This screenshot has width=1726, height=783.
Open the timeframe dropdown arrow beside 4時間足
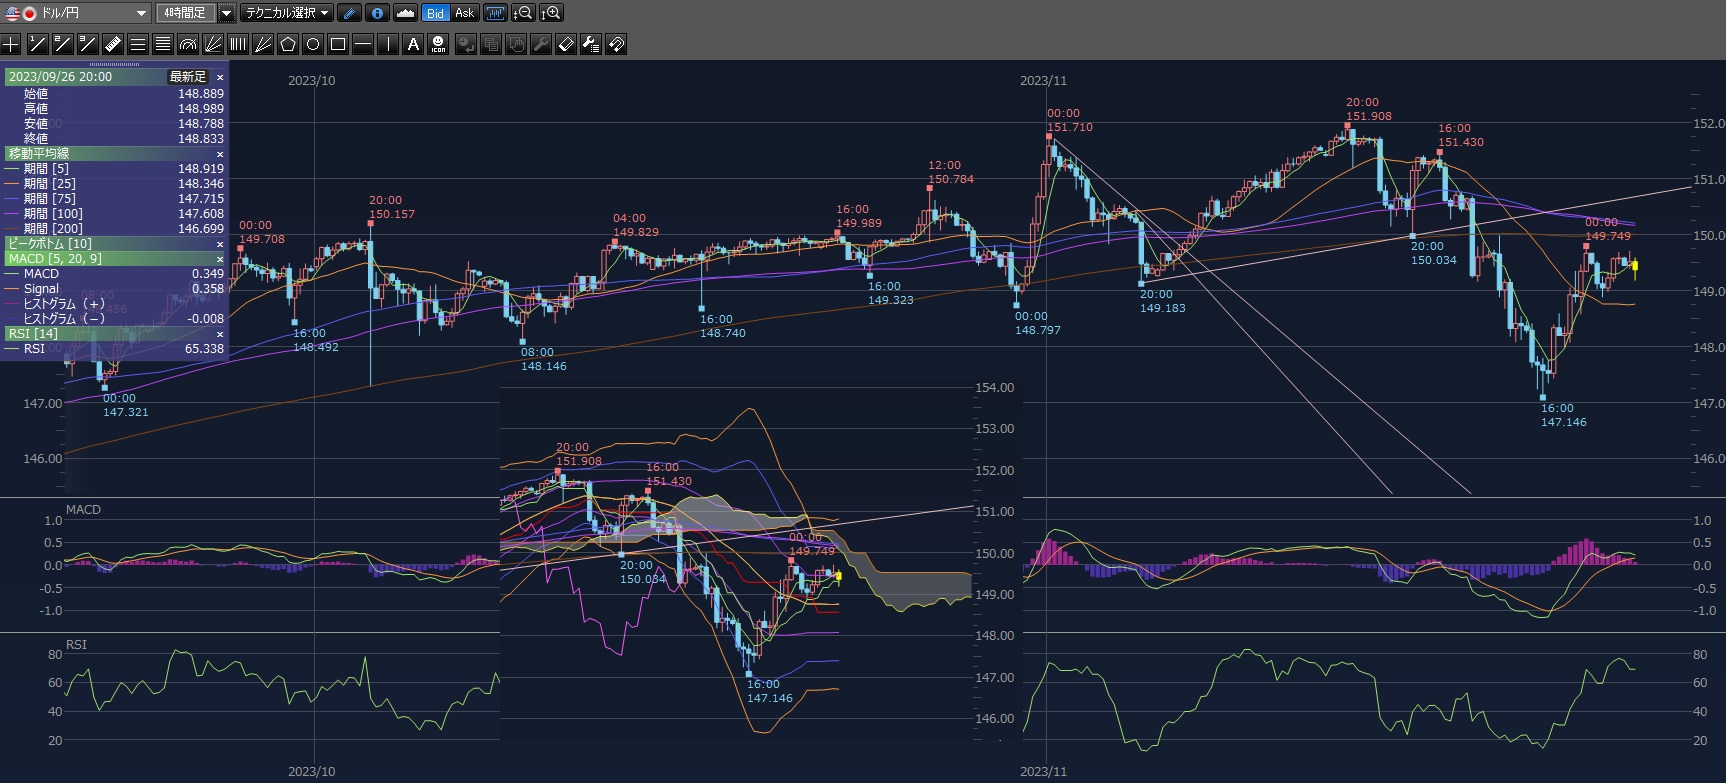click(227, 13)
